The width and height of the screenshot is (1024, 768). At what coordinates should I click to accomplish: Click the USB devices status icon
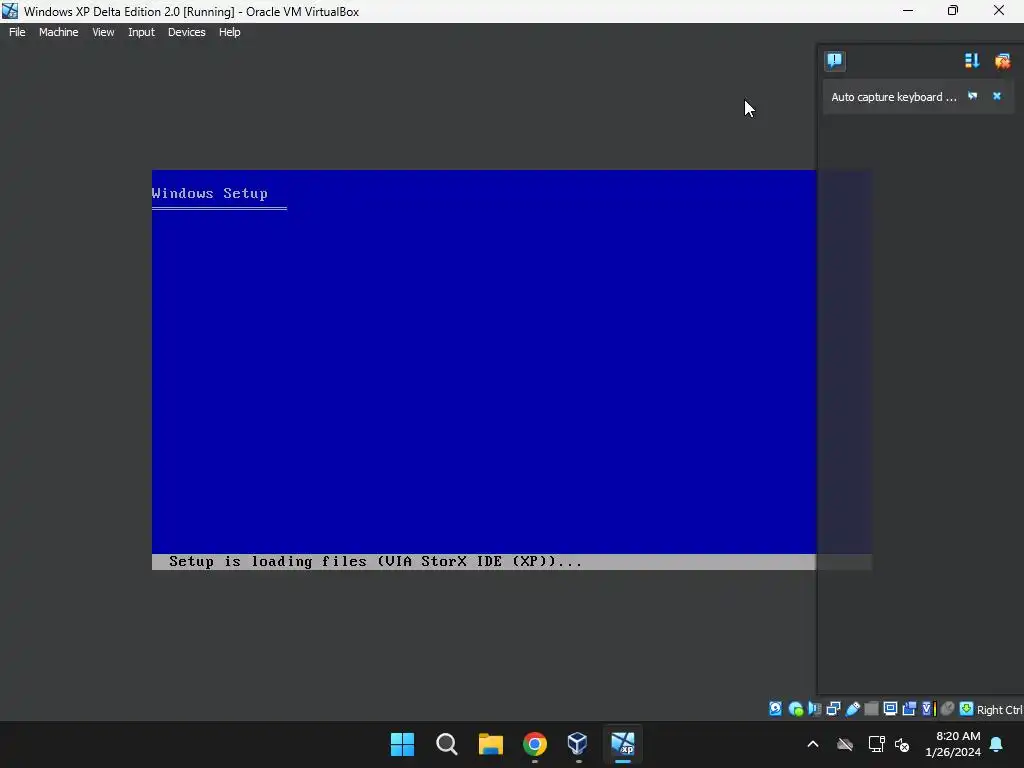[852, 709]
